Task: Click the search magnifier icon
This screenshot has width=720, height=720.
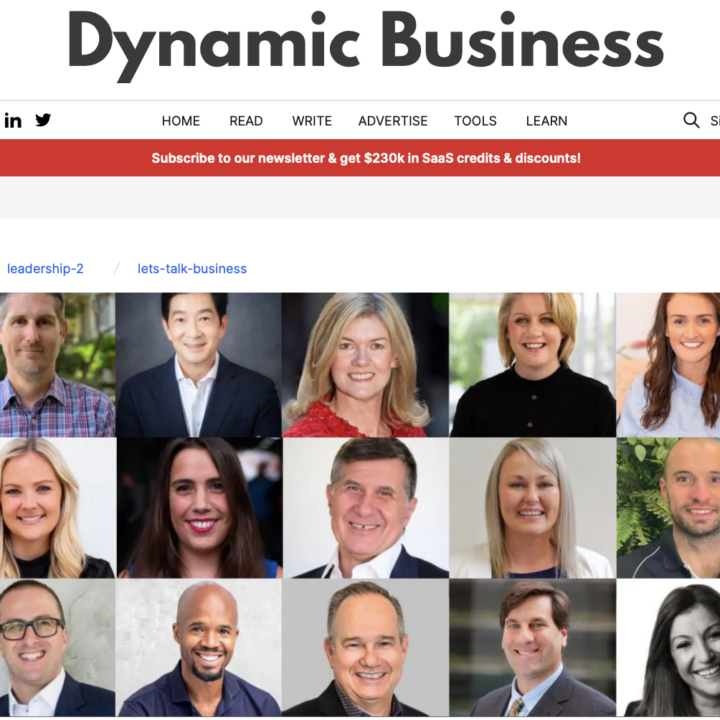Action: pyautogui.click(x=691, y=120)
